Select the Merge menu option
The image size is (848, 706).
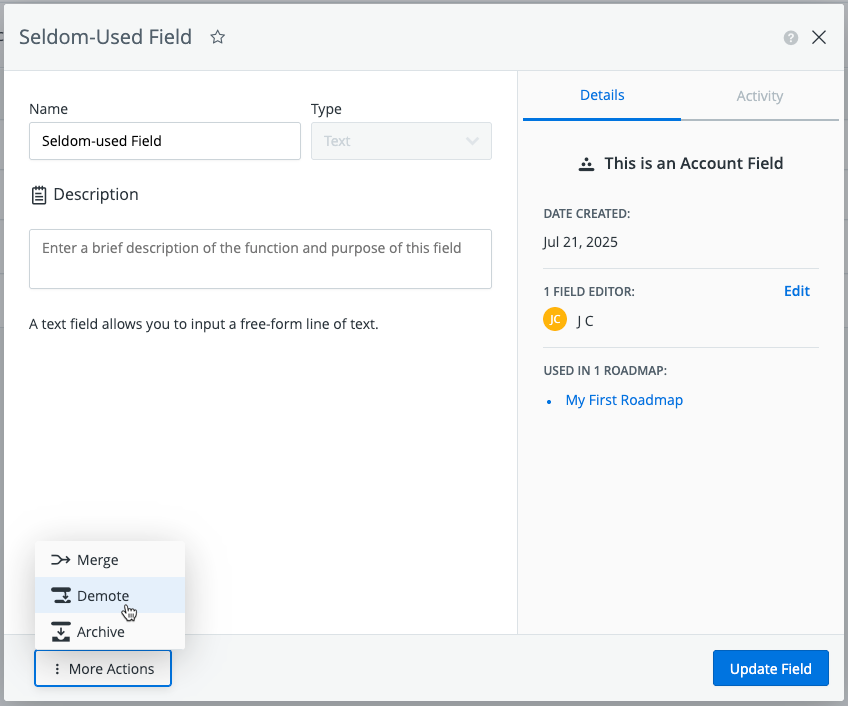(98, 560)
